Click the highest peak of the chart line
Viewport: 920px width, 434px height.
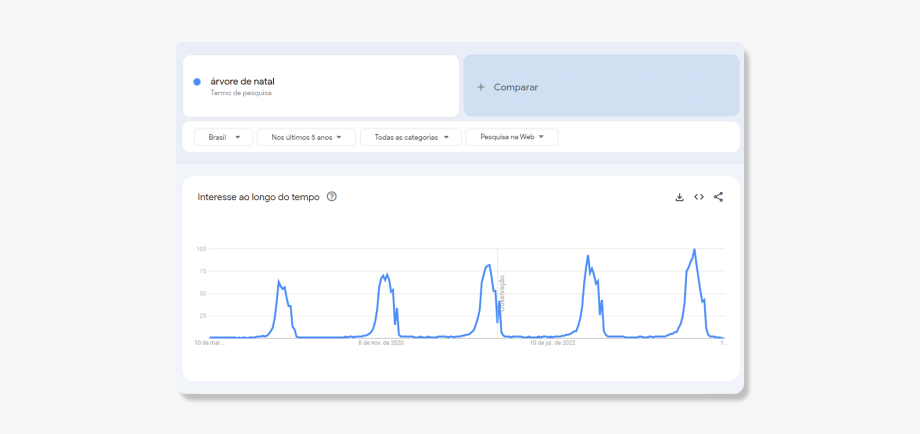click(x=695, y=250)
